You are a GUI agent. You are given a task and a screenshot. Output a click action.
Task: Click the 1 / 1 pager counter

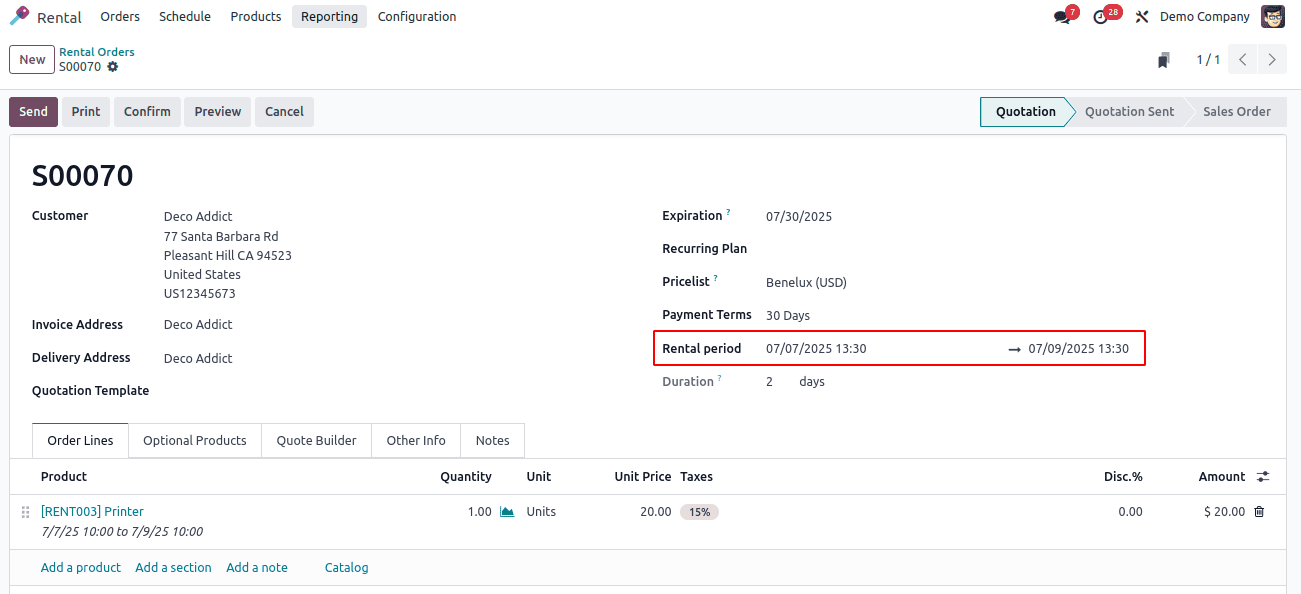[1208, 60]
